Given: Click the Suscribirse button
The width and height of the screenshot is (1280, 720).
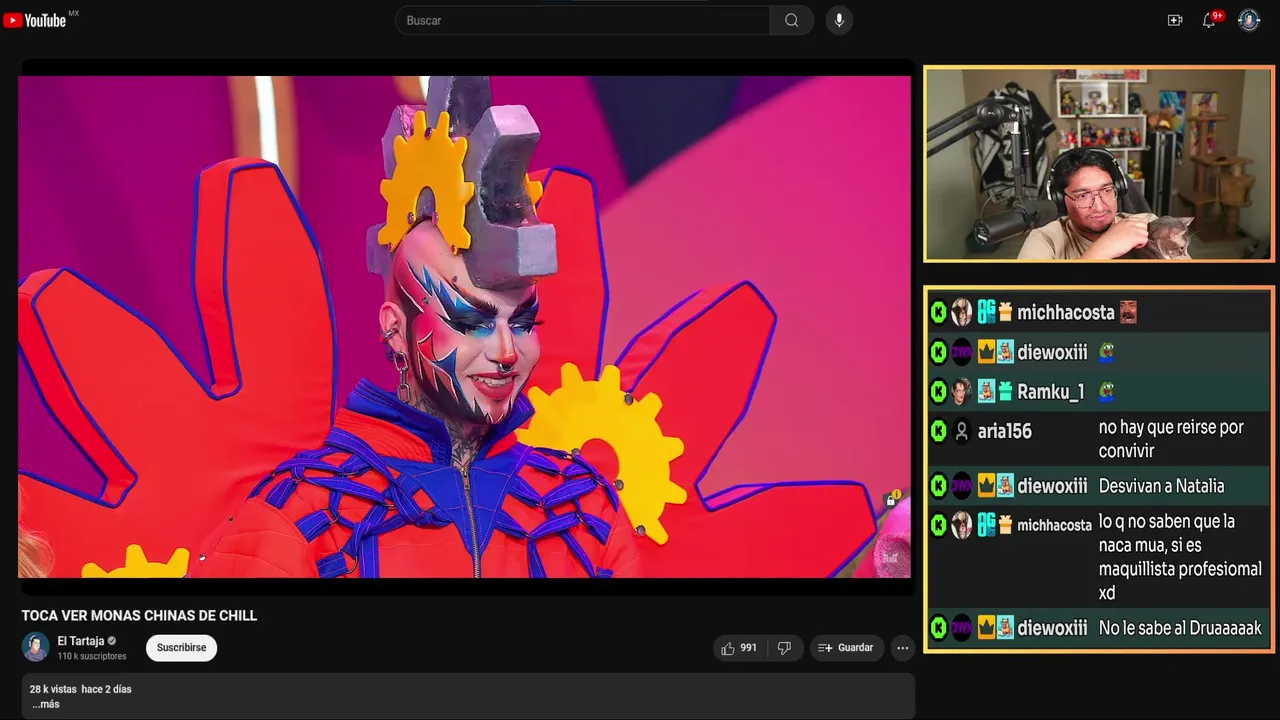Looking at the screenshot, I should [x=181, y=648].
